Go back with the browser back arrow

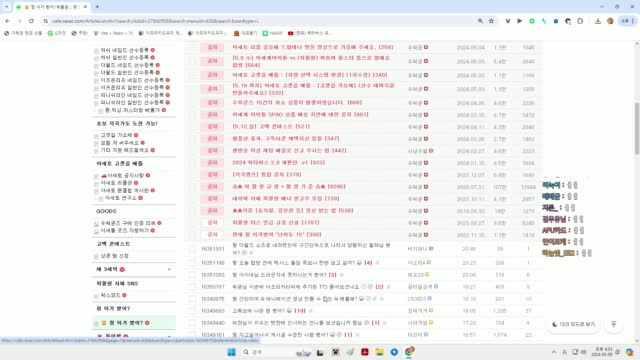[x=7, y=21]
